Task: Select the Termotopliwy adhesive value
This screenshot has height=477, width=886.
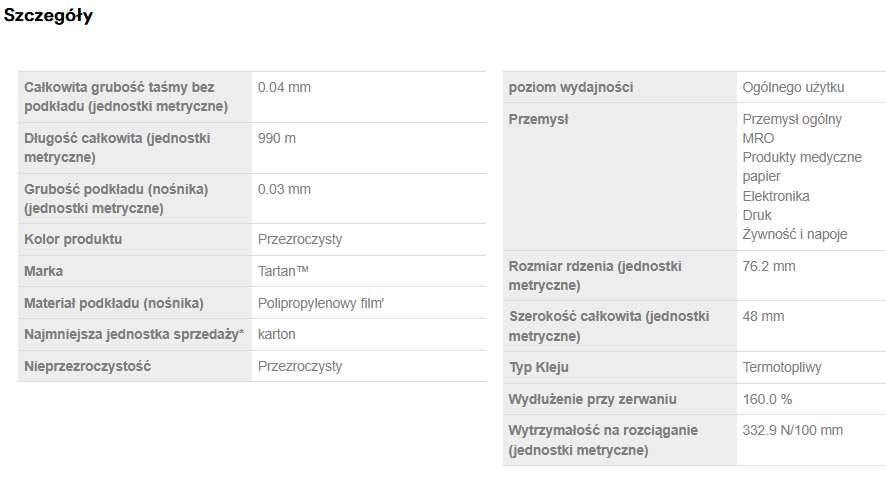Action: click(782, 367)
